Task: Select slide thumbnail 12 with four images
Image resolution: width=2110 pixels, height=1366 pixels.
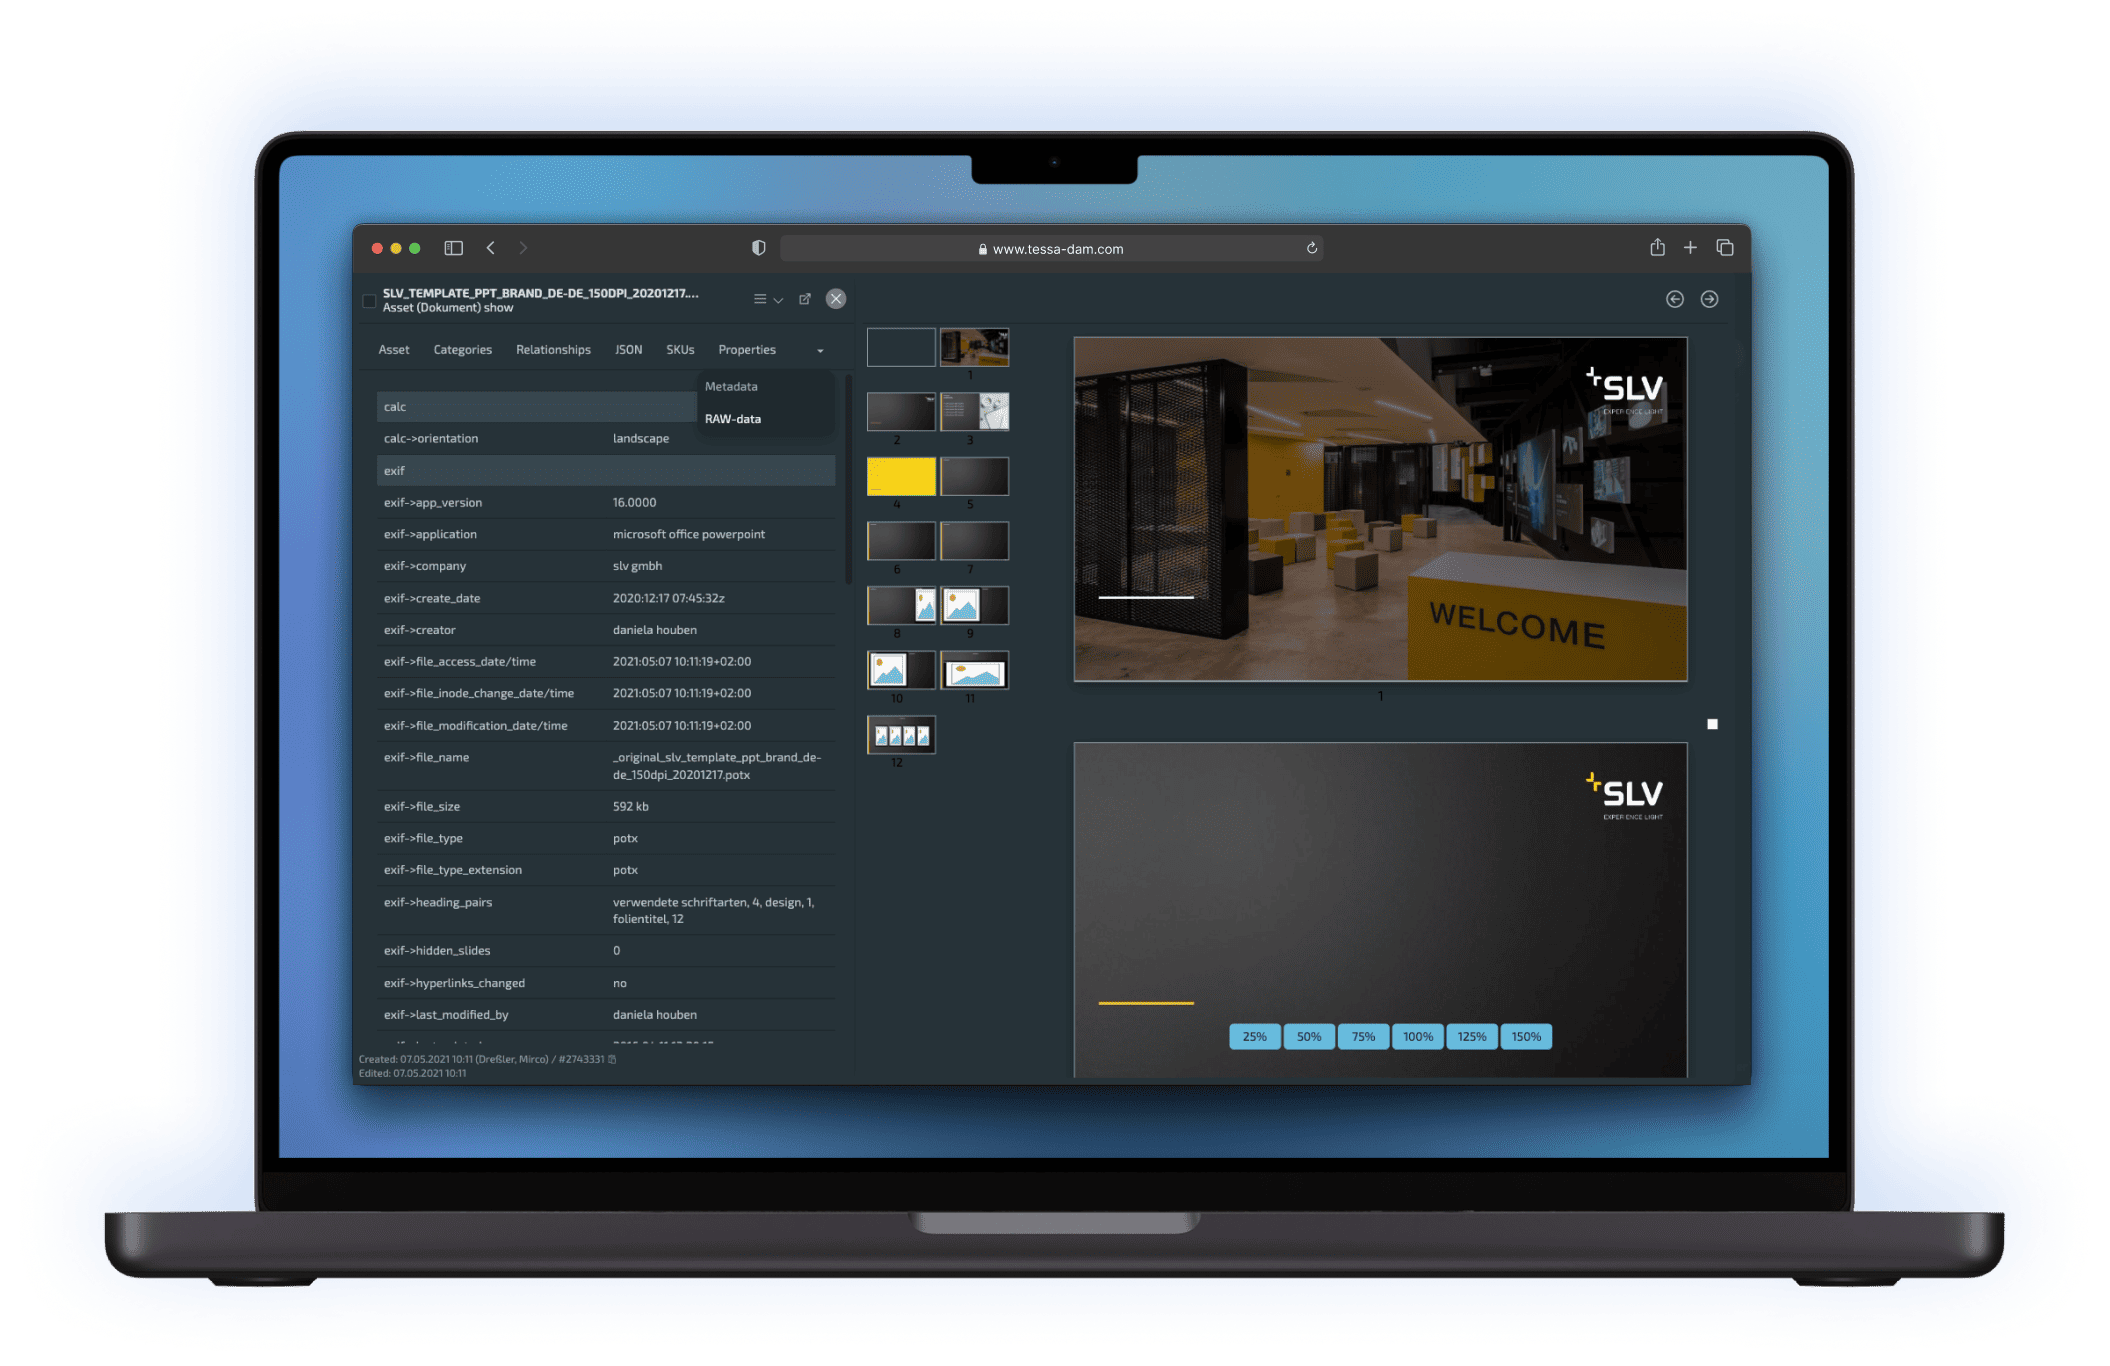Action: [x=901, y=735]
